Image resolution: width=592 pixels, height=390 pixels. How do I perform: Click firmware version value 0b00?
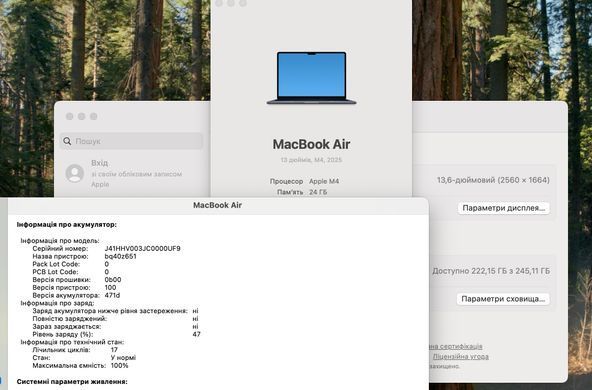113,280
